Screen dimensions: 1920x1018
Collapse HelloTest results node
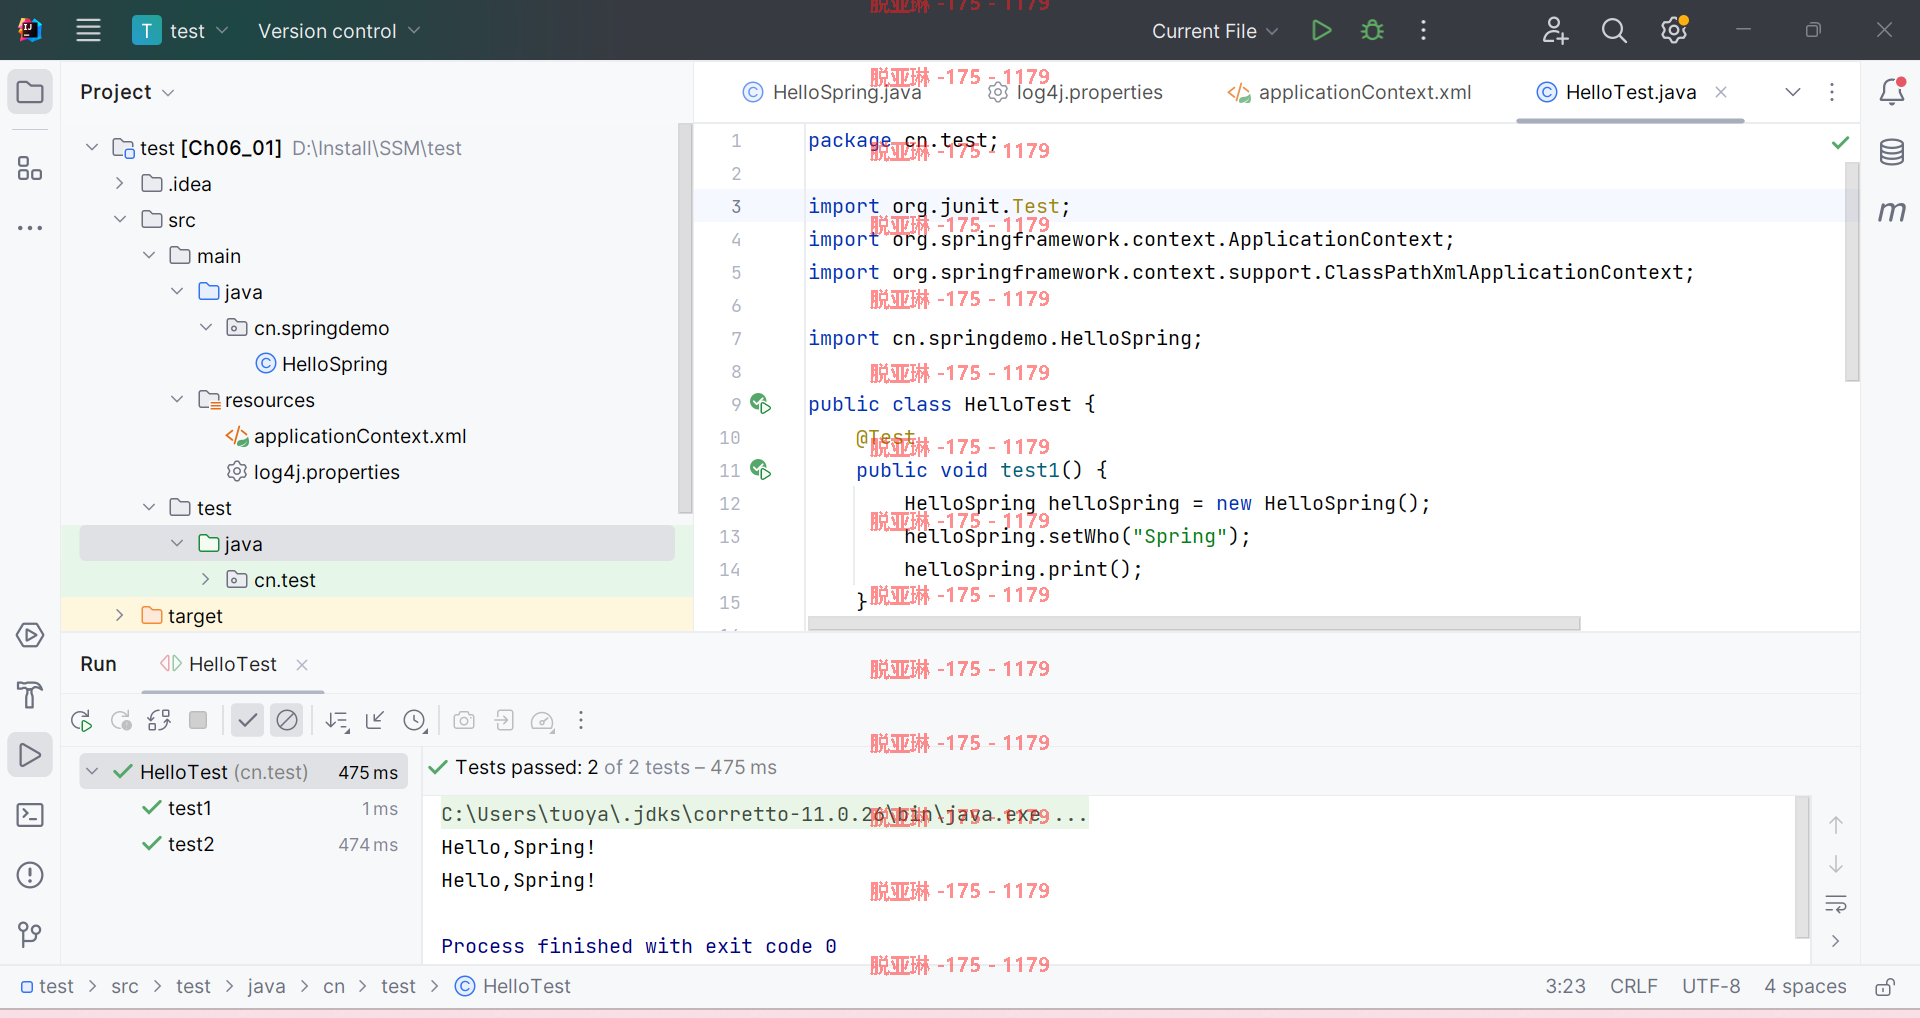[x=92, y=771]
